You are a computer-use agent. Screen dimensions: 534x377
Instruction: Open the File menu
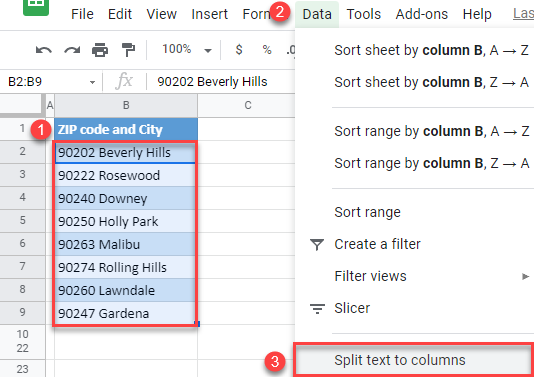pos(82,14)
